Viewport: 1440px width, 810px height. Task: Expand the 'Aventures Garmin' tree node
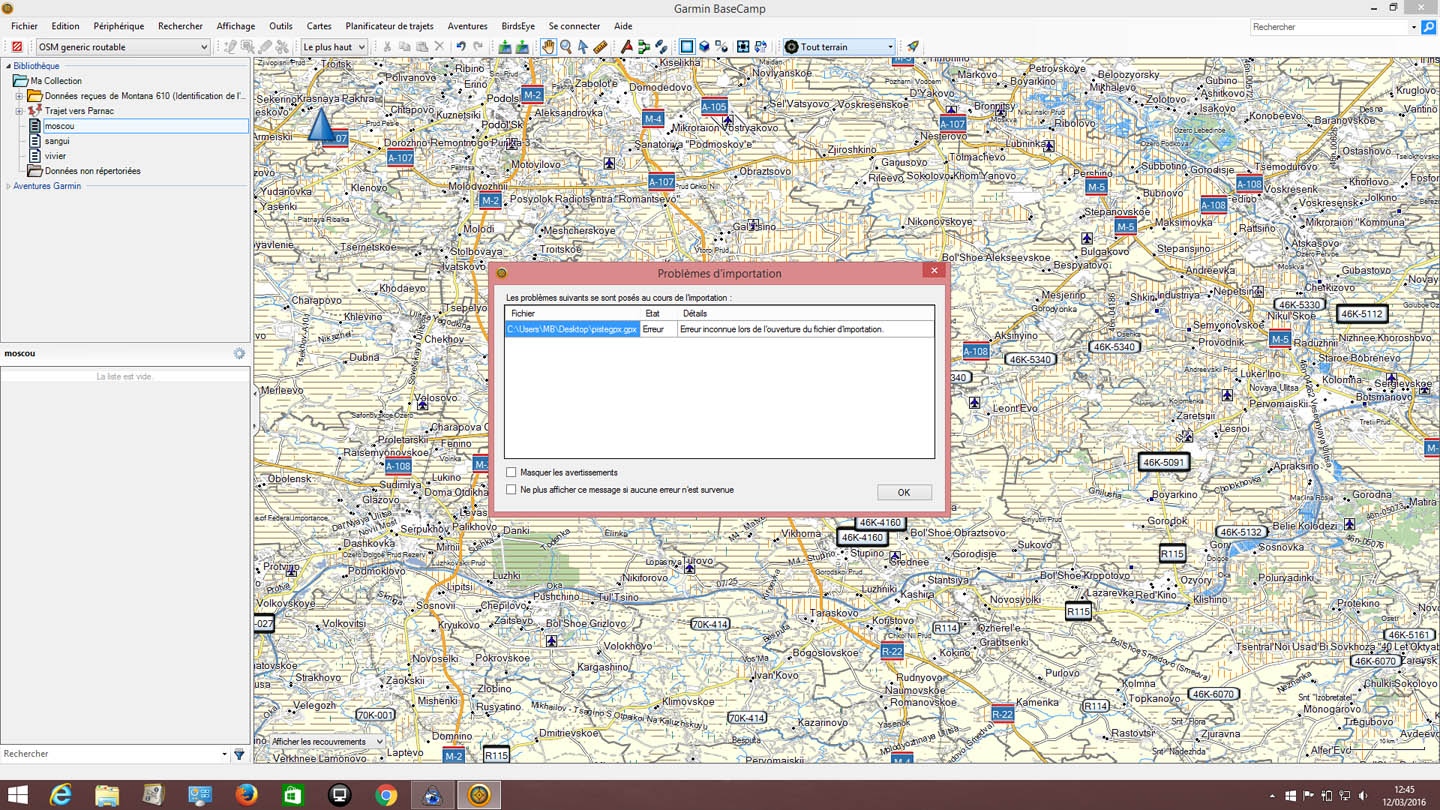(x=9, y=186)
